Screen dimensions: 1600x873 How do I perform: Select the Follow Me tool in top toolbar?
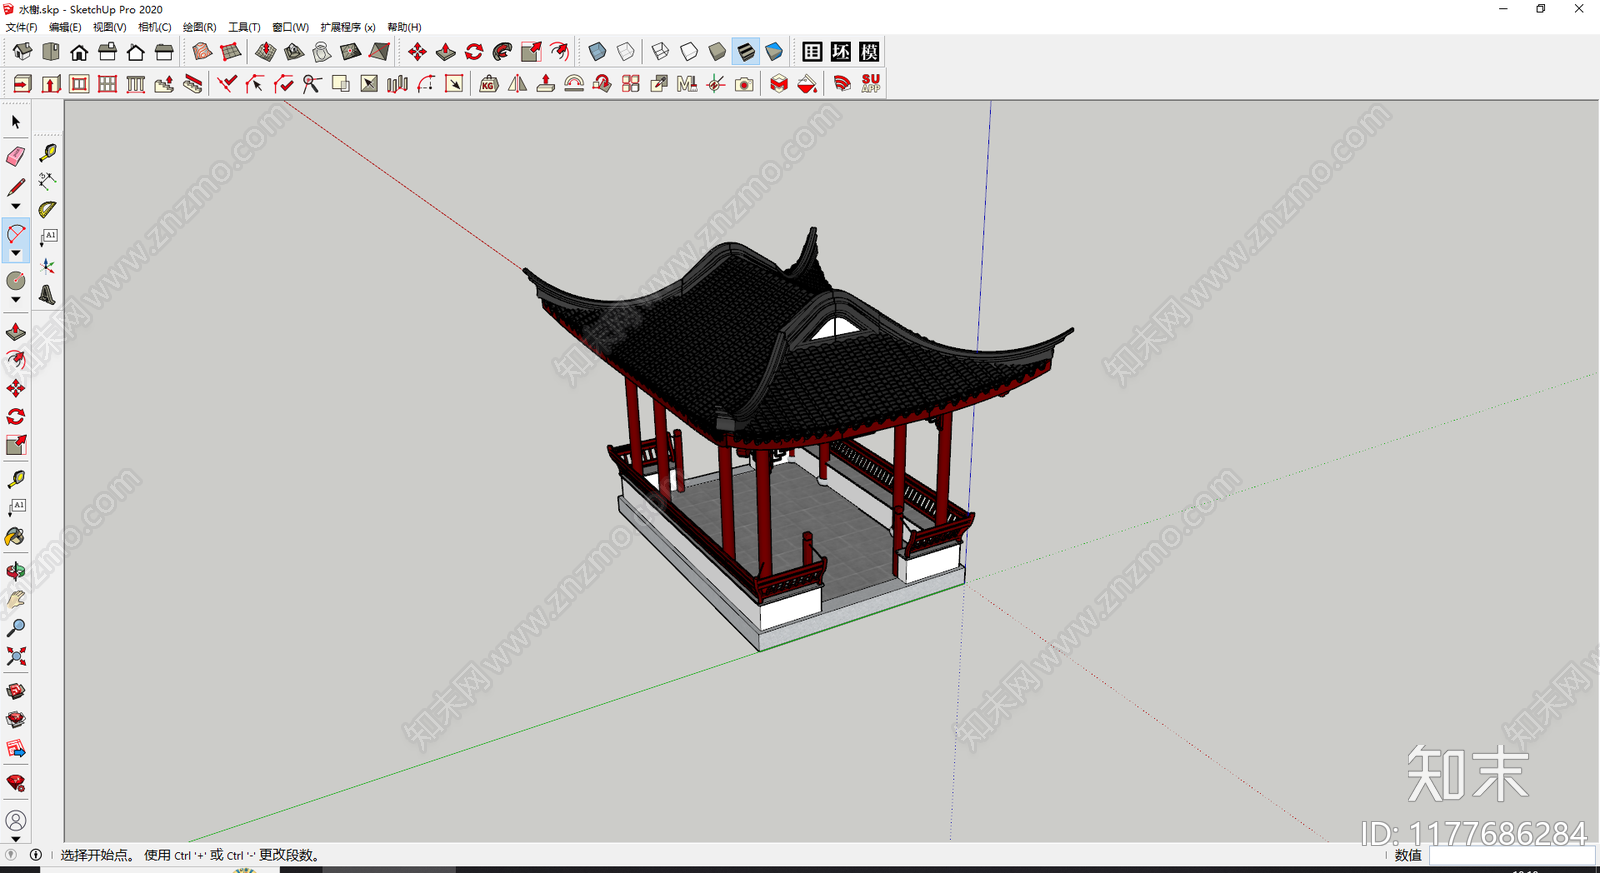tap(503, 52)
